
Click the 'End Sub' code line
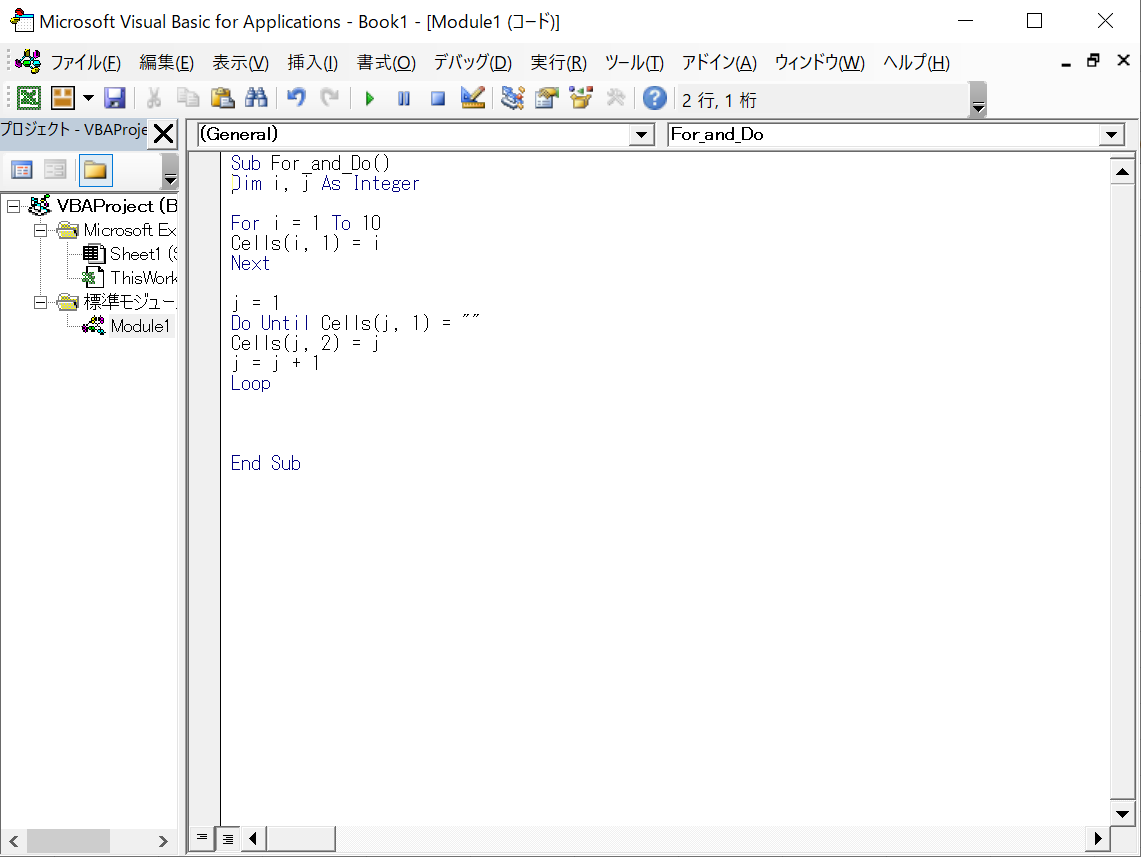(266, 463)
